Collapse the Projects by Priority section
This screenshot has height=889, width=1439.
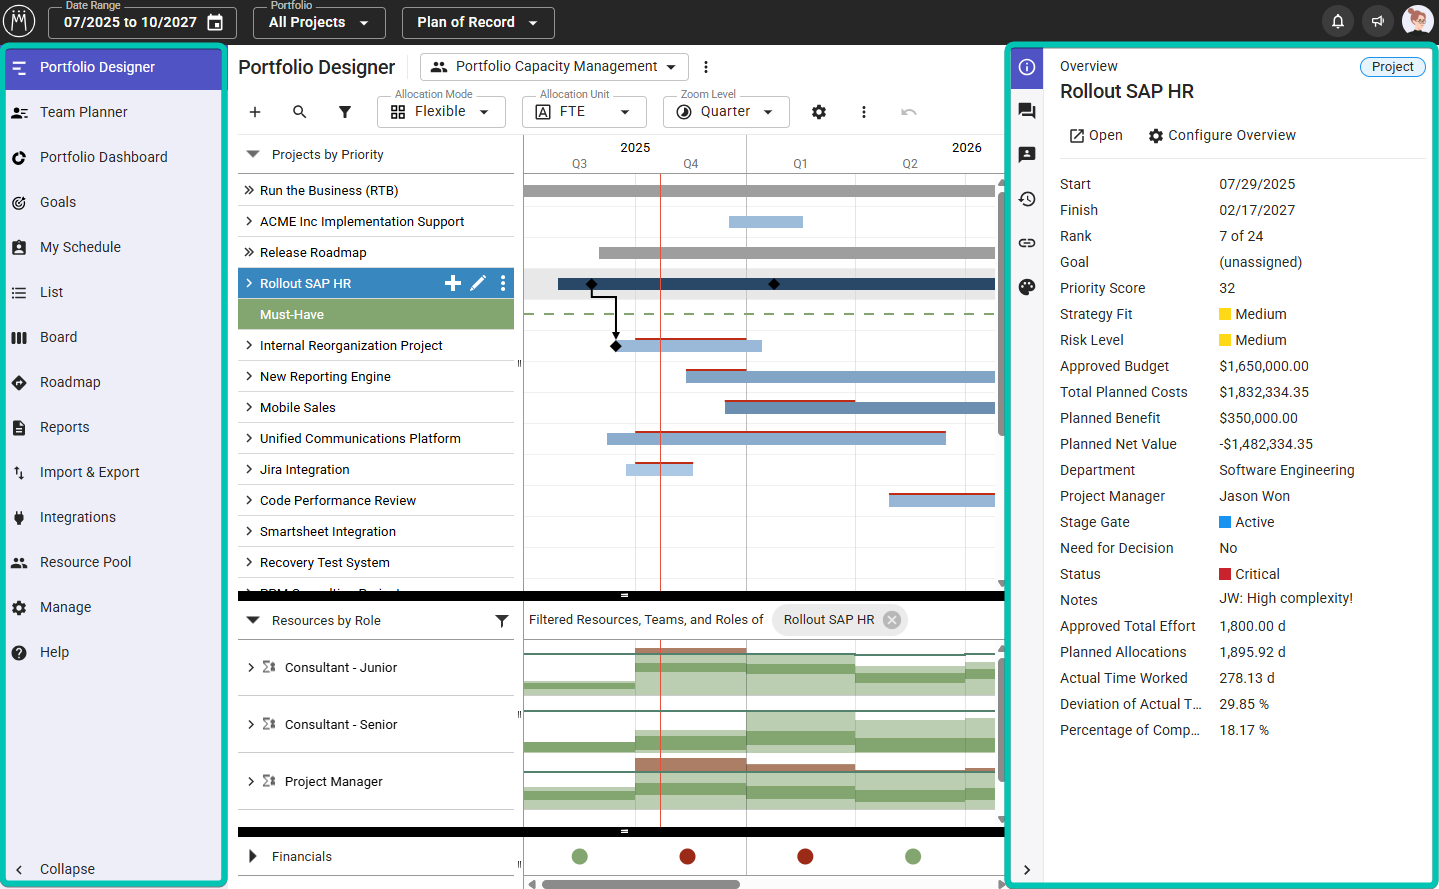(253, 155)
